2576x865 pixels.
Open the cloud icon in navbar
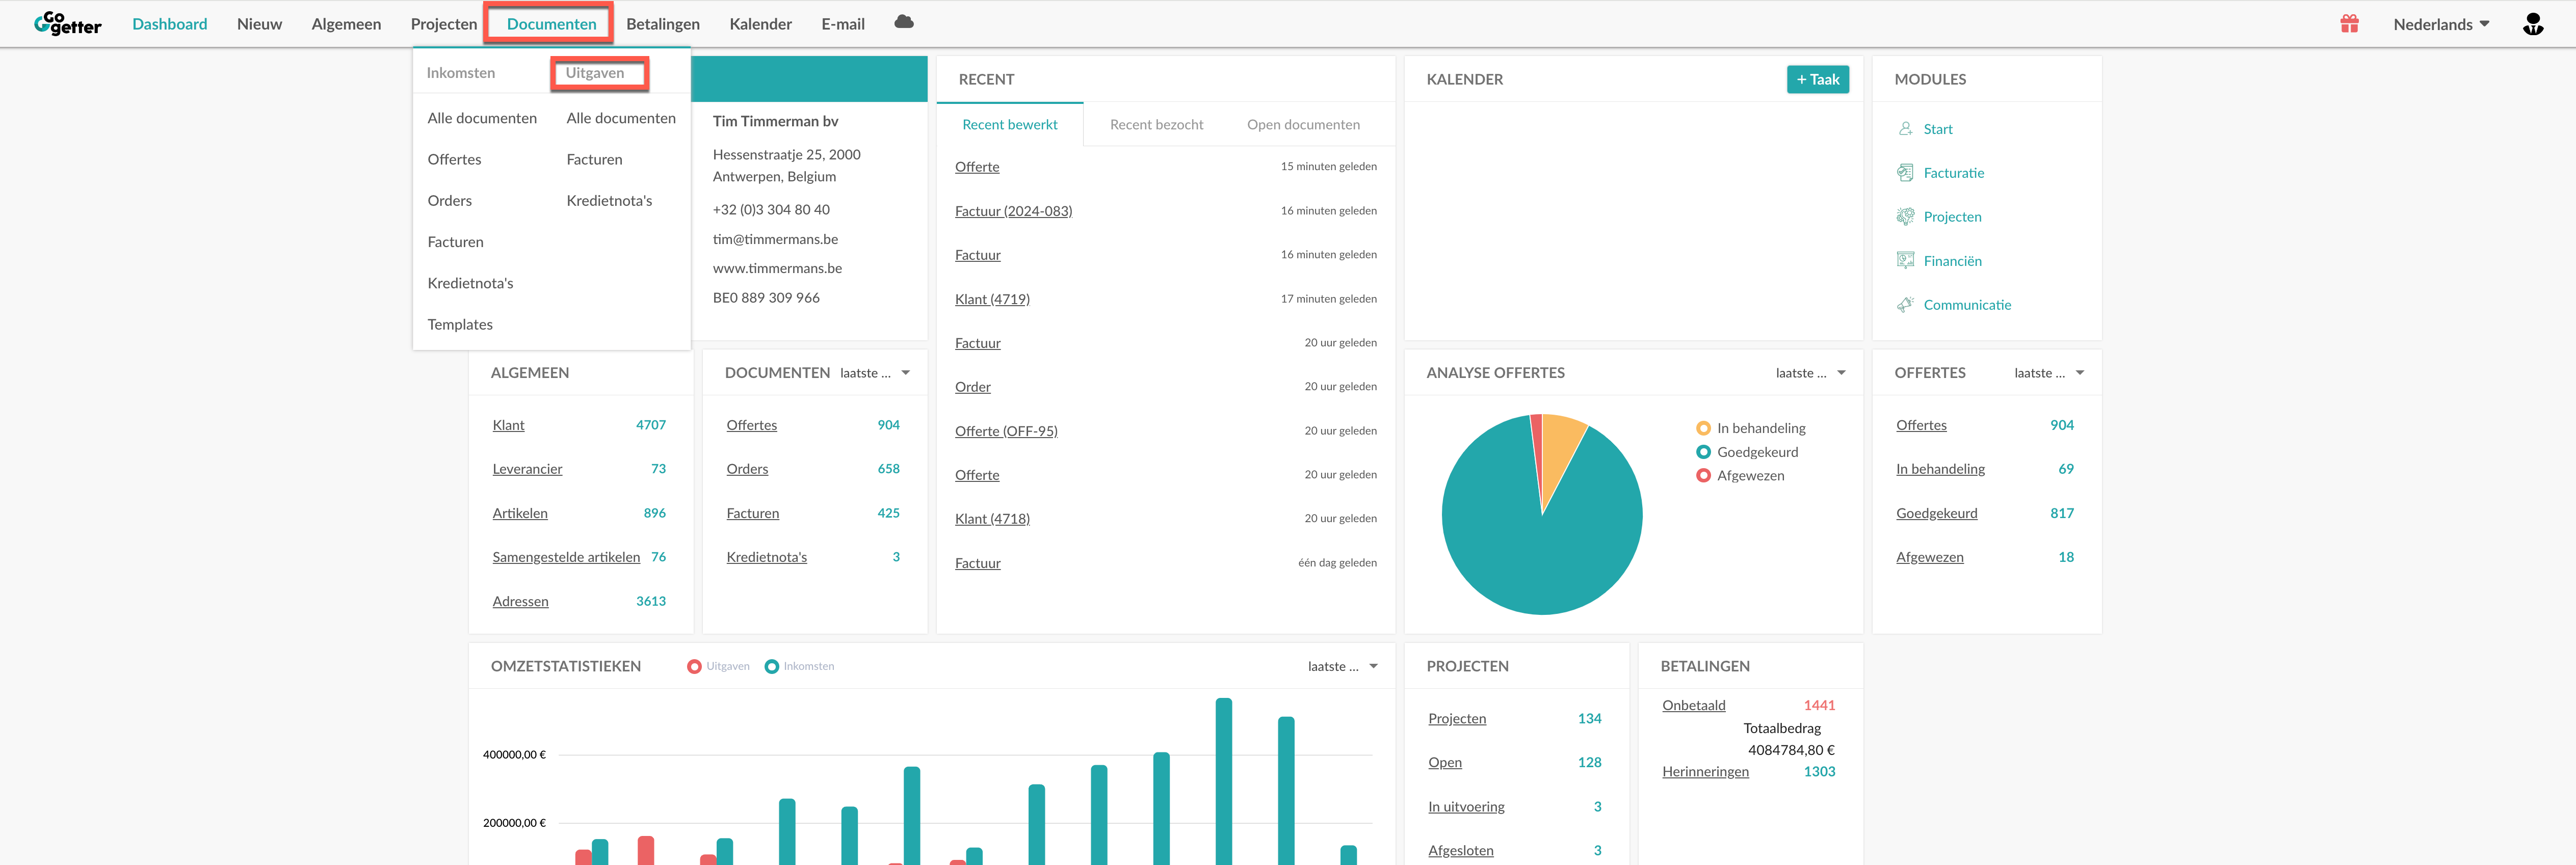tap(904, 22)
